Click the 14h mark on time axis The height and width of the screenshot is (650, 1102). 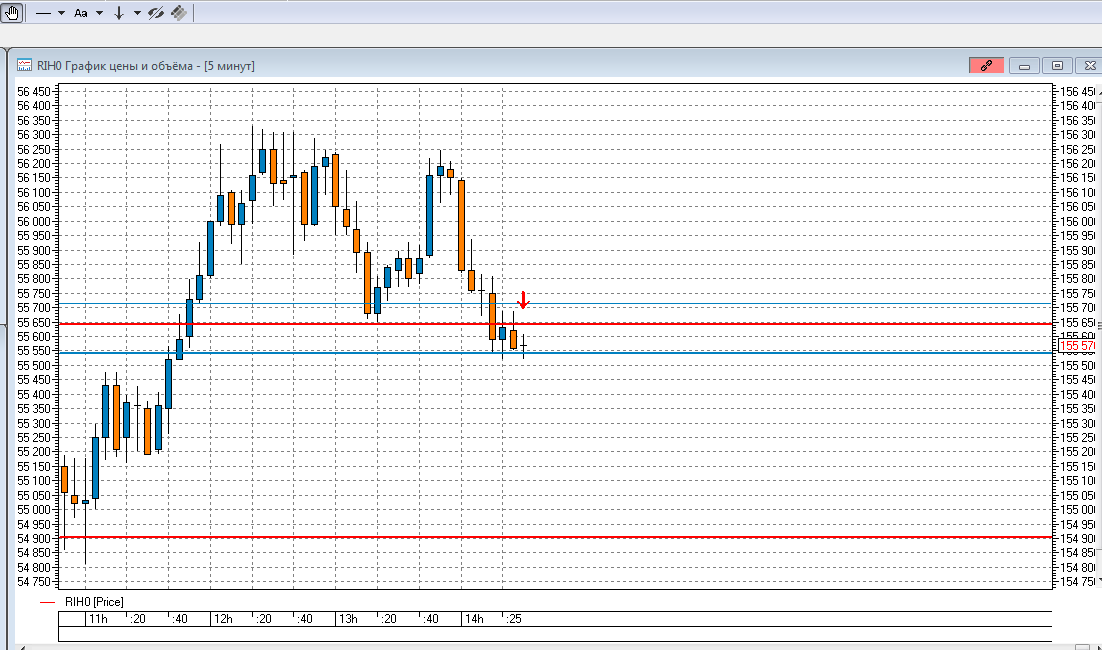click(x=473, y=619)
